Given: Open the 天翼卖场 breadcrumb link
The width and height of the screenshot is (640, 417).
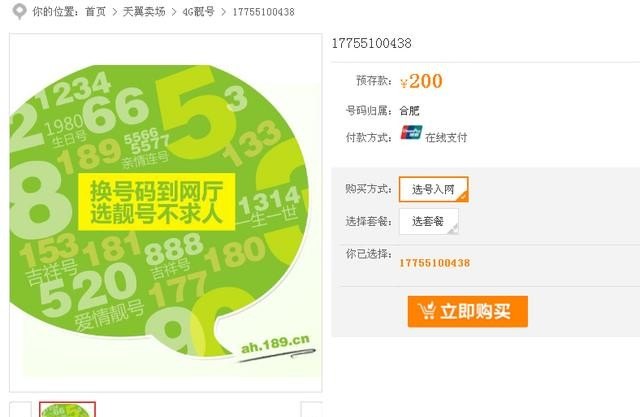Looking at the screenshot, I should [x=144, y=11].
